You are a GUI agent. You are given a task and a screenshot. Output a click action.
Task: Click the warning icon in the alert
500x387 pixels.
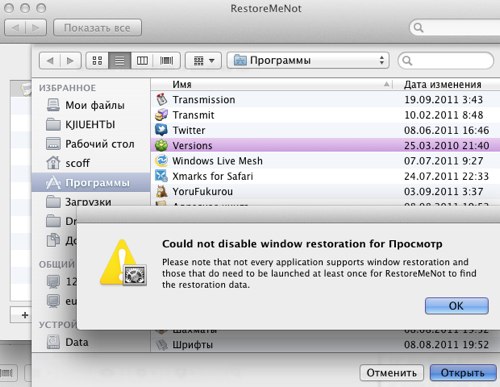[x=123, y=263]
